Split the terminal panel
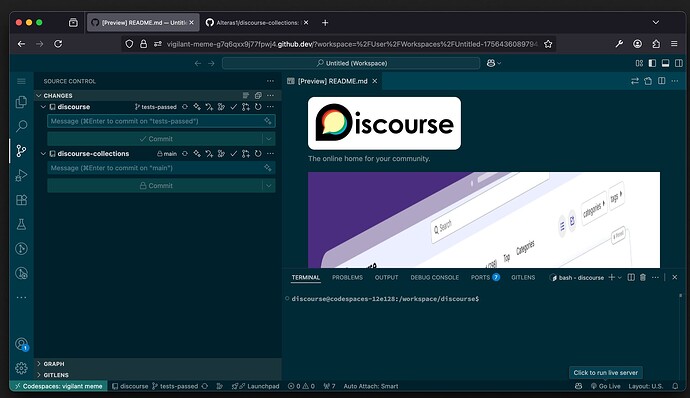The image size is (690, 398). tap(631, 277)
